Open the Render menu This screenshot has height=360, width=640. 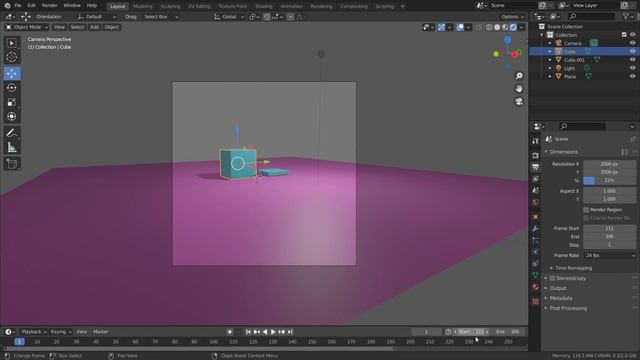tap(49, 6)
